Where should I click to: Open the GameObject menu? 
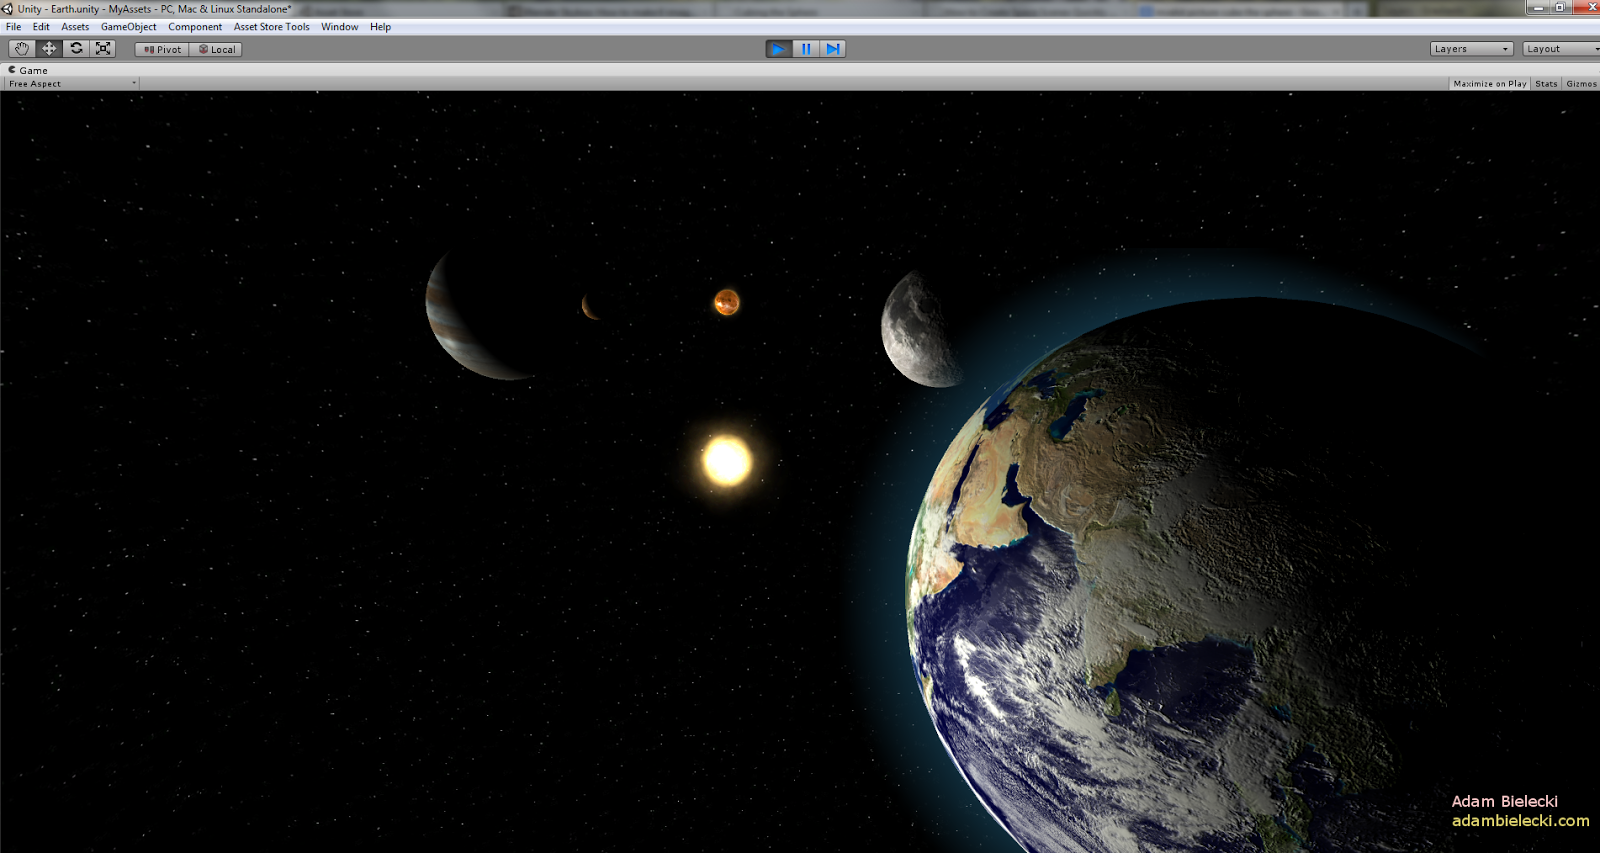pyautogui.click(x=128, y=27)
